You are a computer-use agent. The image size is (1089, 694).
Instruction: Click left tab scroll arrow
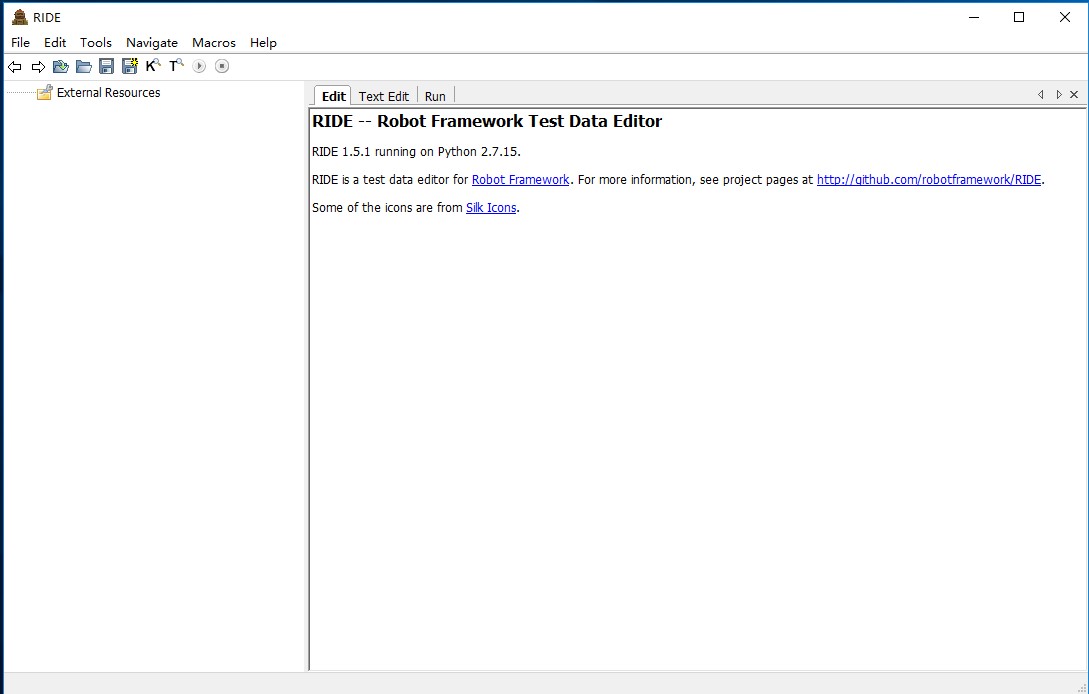pos(1040,94)
